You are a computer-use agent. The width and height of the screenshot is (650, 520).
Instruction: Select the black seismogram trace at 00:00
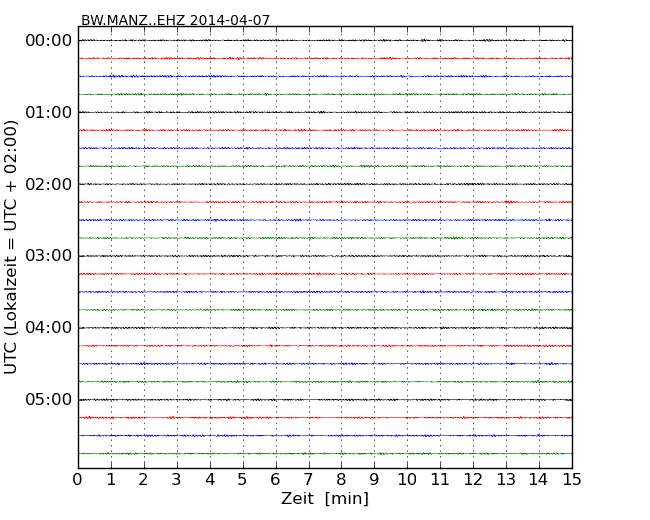pyautogui.click(x=325, y=41)
